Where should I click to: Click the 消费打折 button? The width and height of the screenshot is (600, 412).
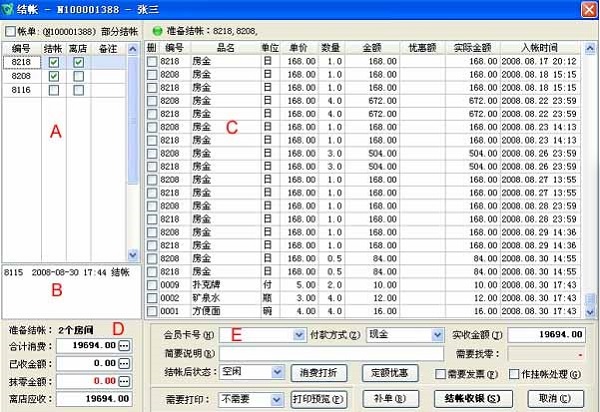319,373
